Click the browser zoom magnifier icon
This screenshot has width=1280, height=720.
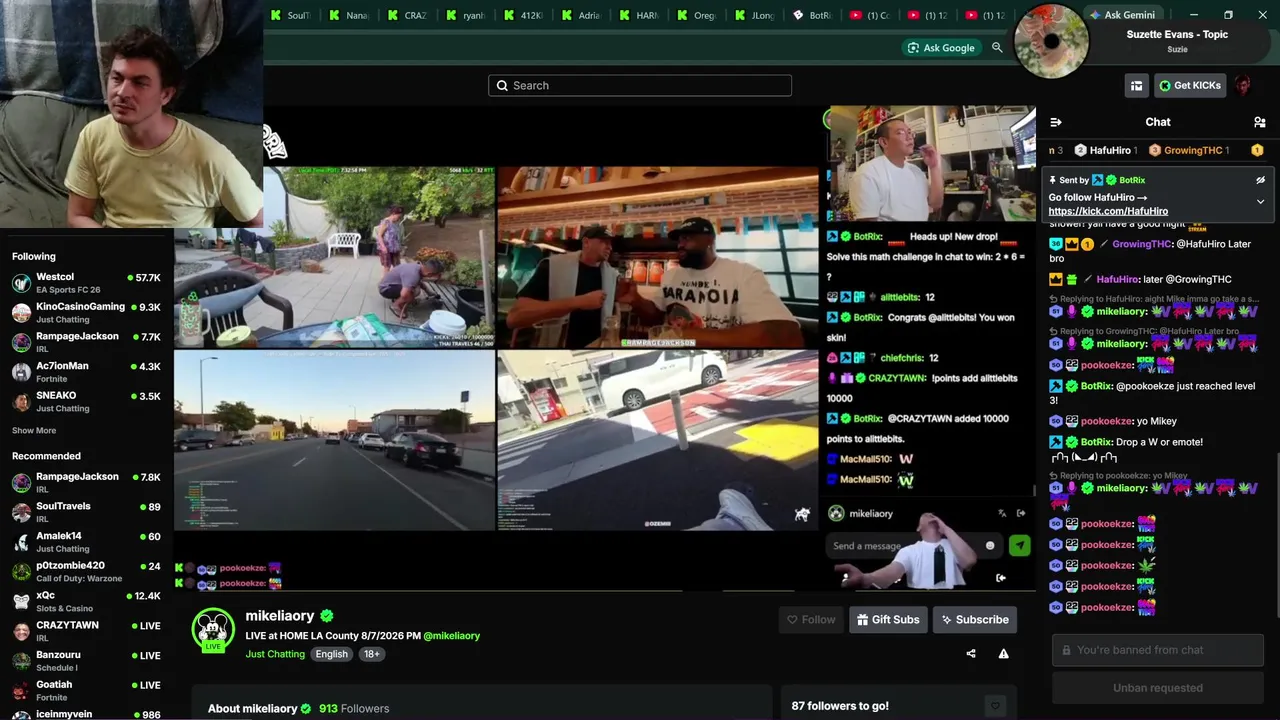997,48
